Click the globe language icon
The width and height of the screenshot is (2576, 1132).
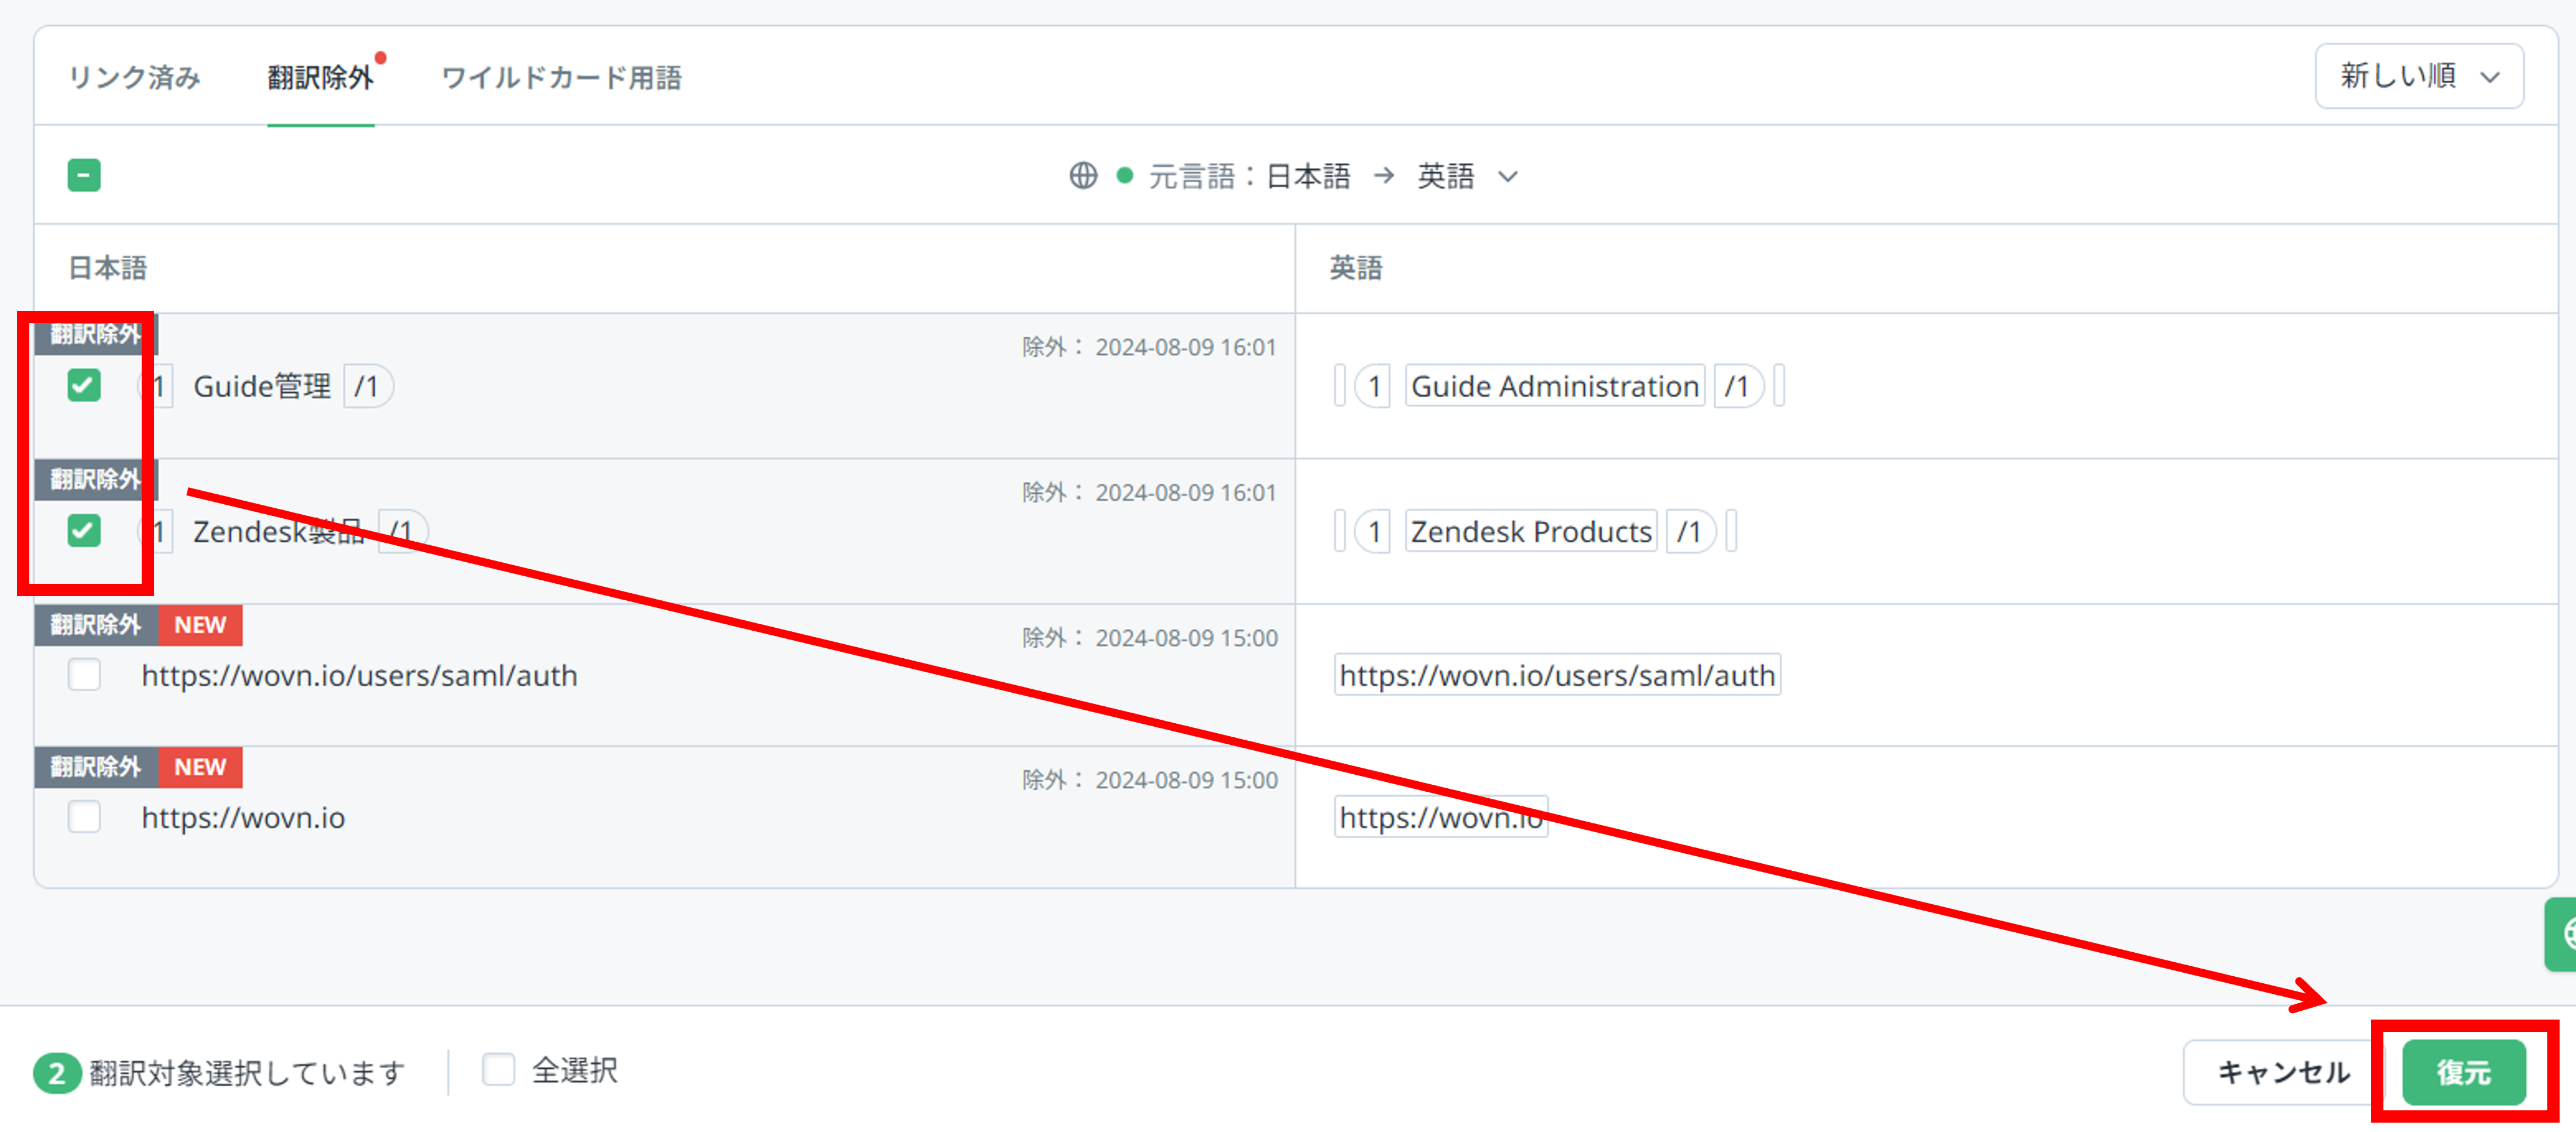[1083, 176]
